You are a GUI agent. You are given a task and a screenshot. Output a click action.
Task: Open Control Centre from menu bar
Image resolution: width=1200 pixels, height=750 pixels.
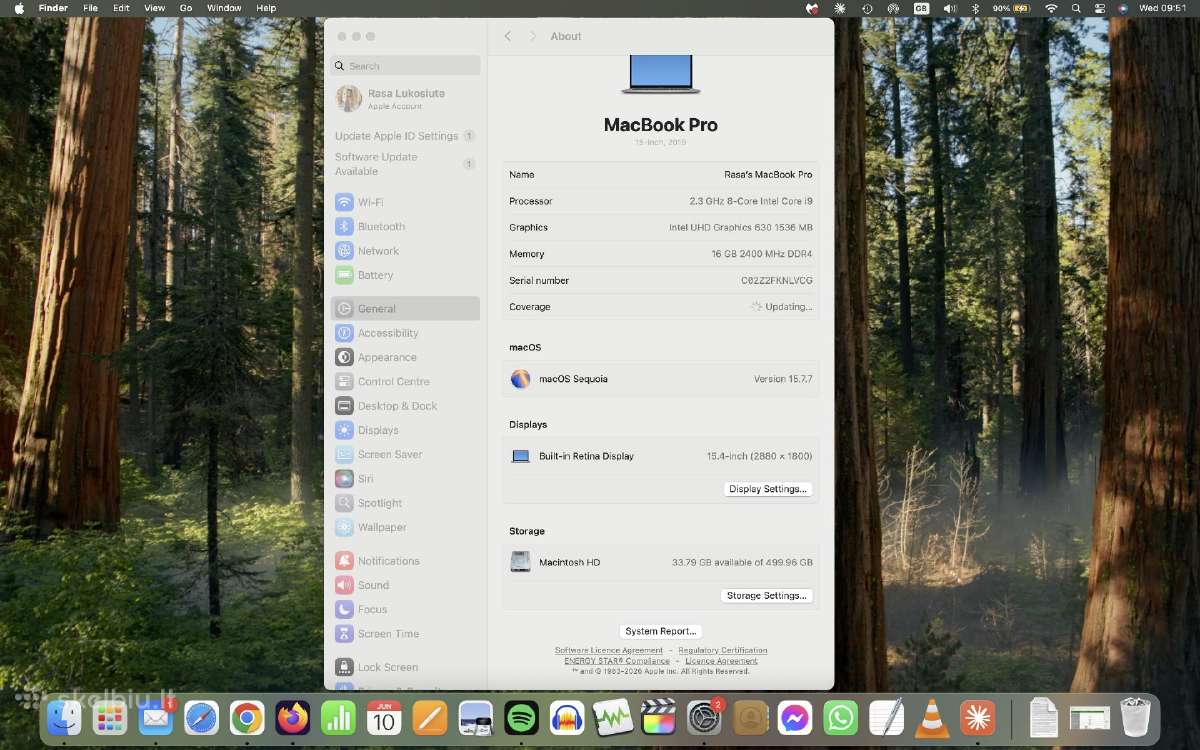click(1099, 8)
